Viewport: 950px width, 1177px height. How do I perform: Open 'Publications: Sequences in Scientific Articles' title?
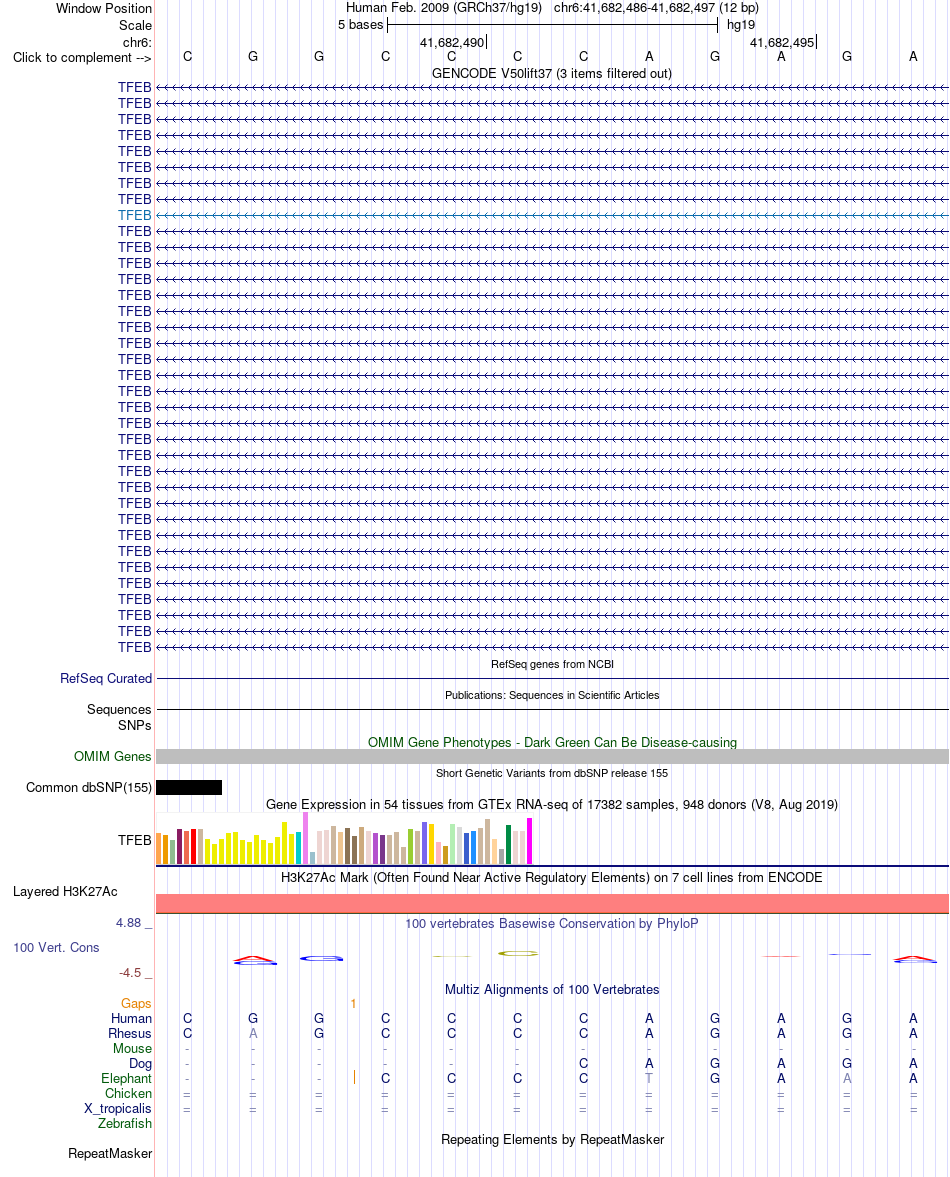coord(552,695)
